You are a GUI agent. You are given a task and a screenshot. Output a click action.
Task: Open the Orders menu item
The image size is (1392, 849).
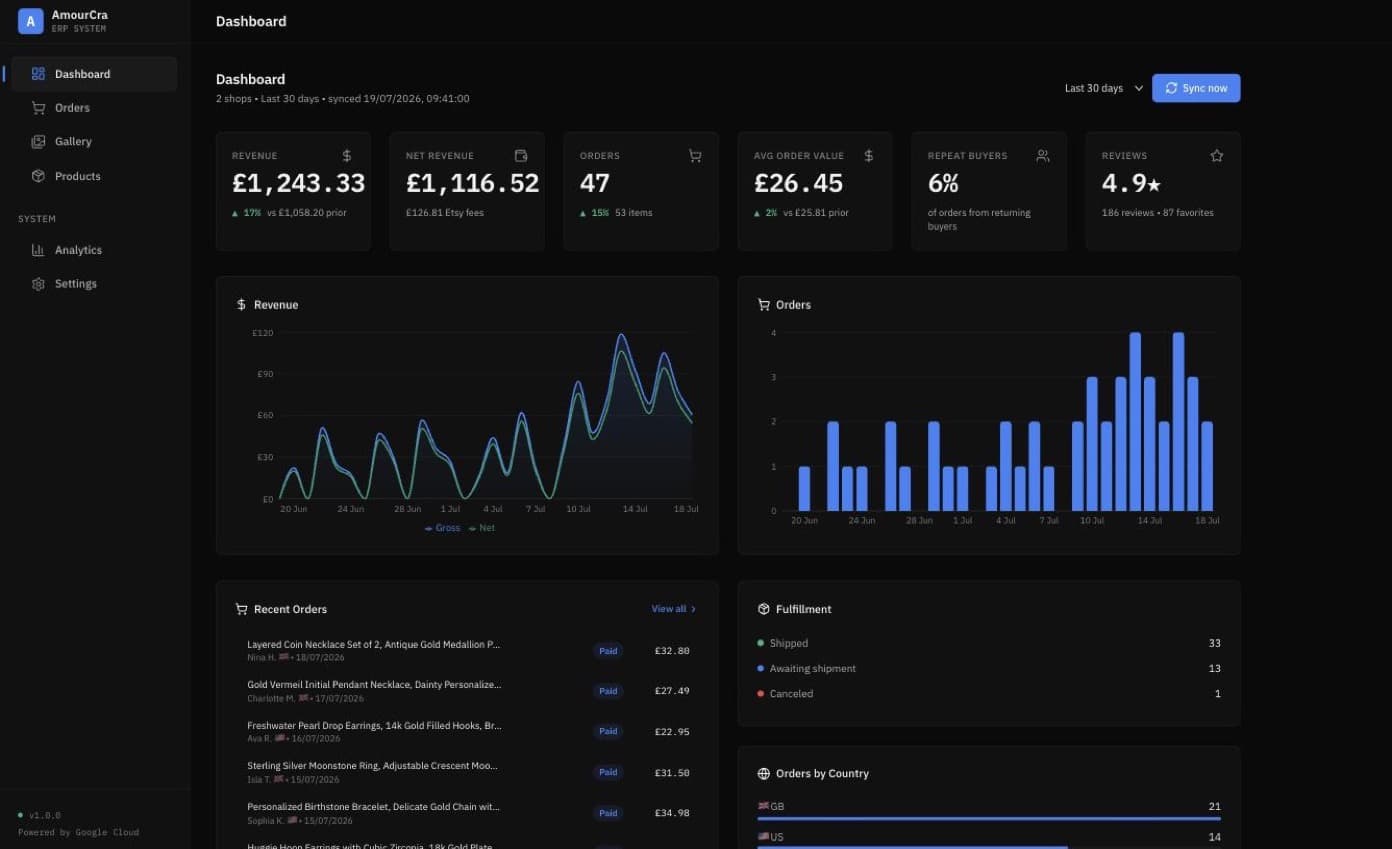click(x=94, y=108)
